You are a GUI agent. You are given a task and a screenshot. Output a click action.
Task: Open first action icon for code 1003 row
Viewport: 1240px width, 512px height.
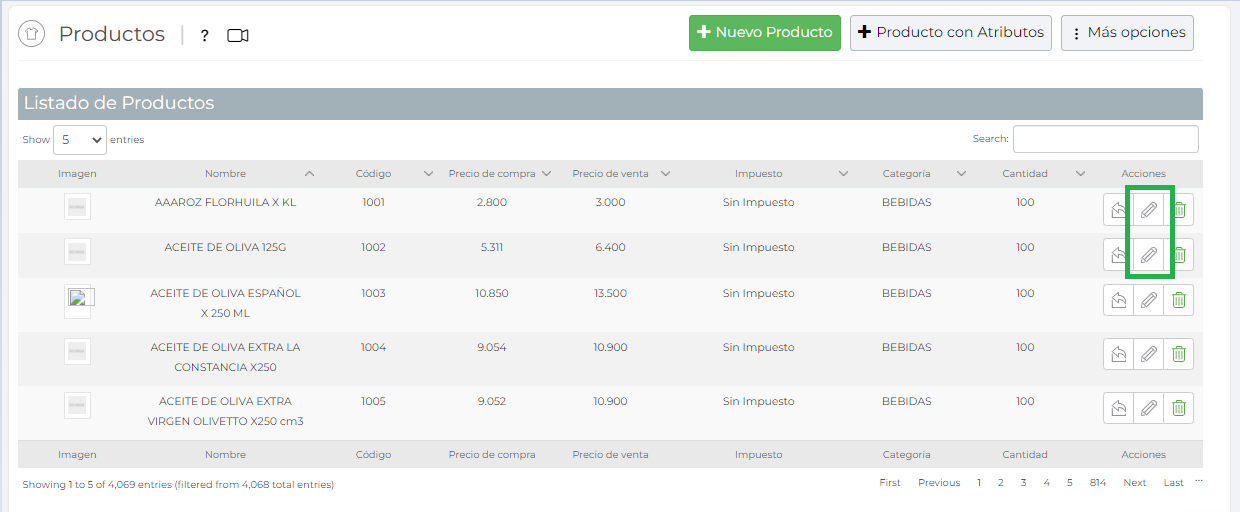tap(1119, 300)
